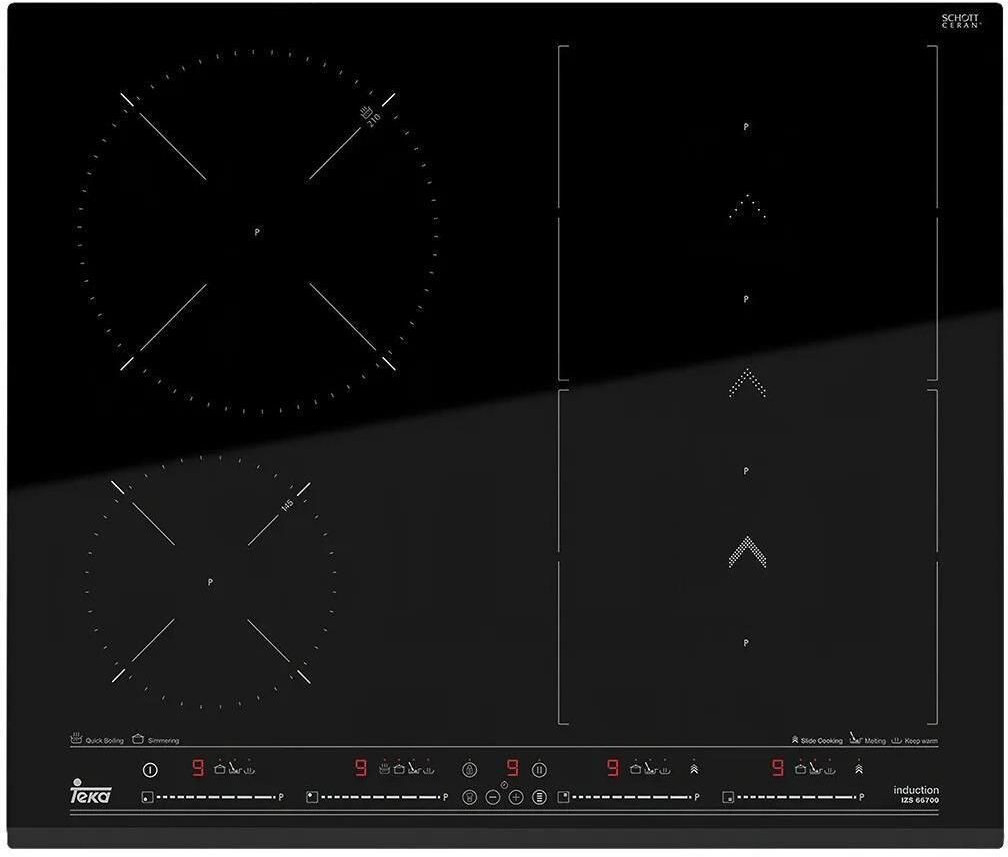This screenshot has height=857, width=1008.
Task: Select the bottom-right zone selector square
Action: [729, 798]
